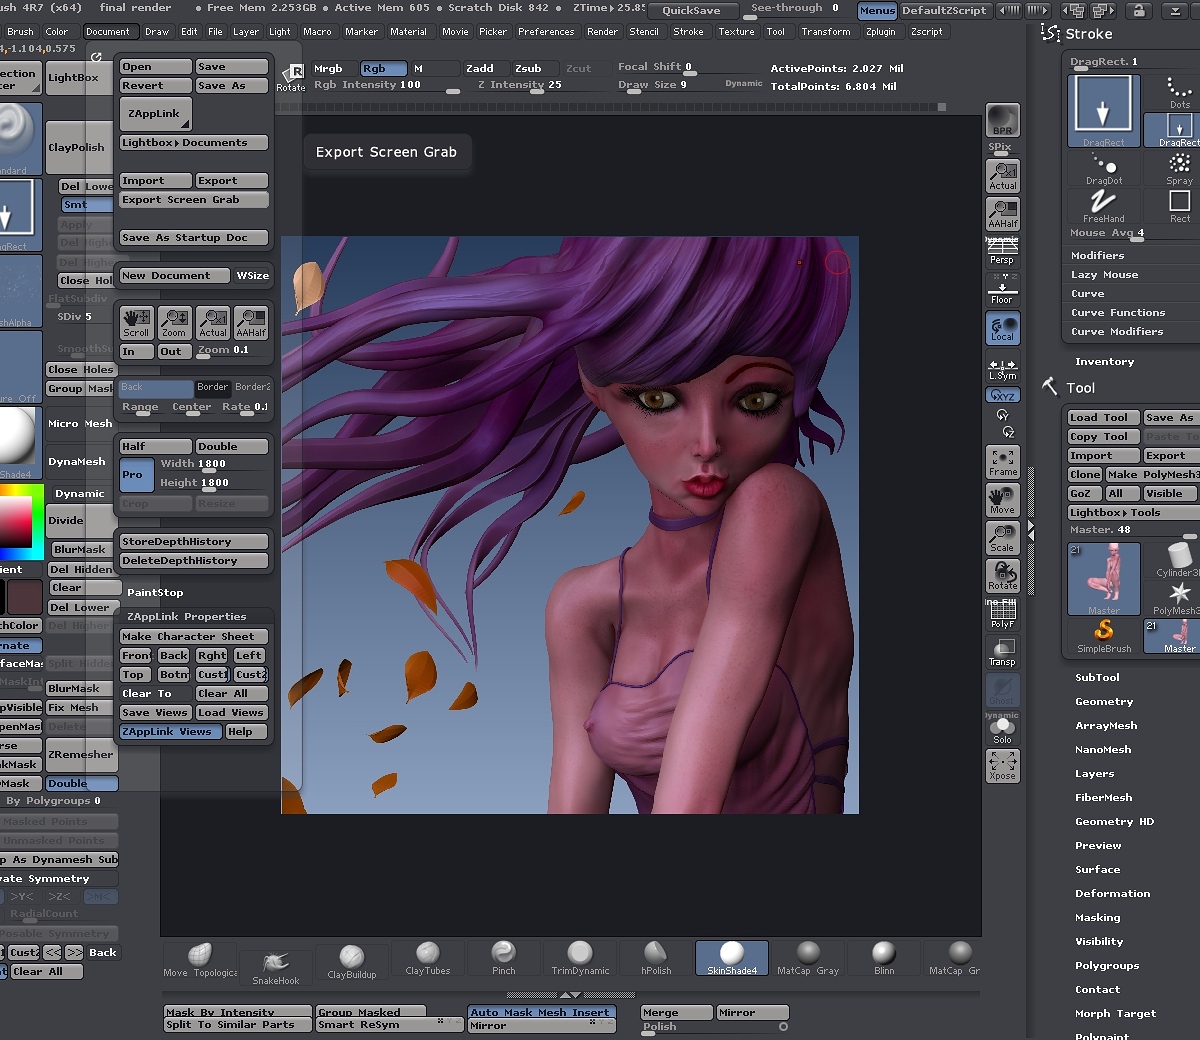Expand the Lazy Mouse section
Screen dimensions: 1200x1040
tap(1104, 274)
